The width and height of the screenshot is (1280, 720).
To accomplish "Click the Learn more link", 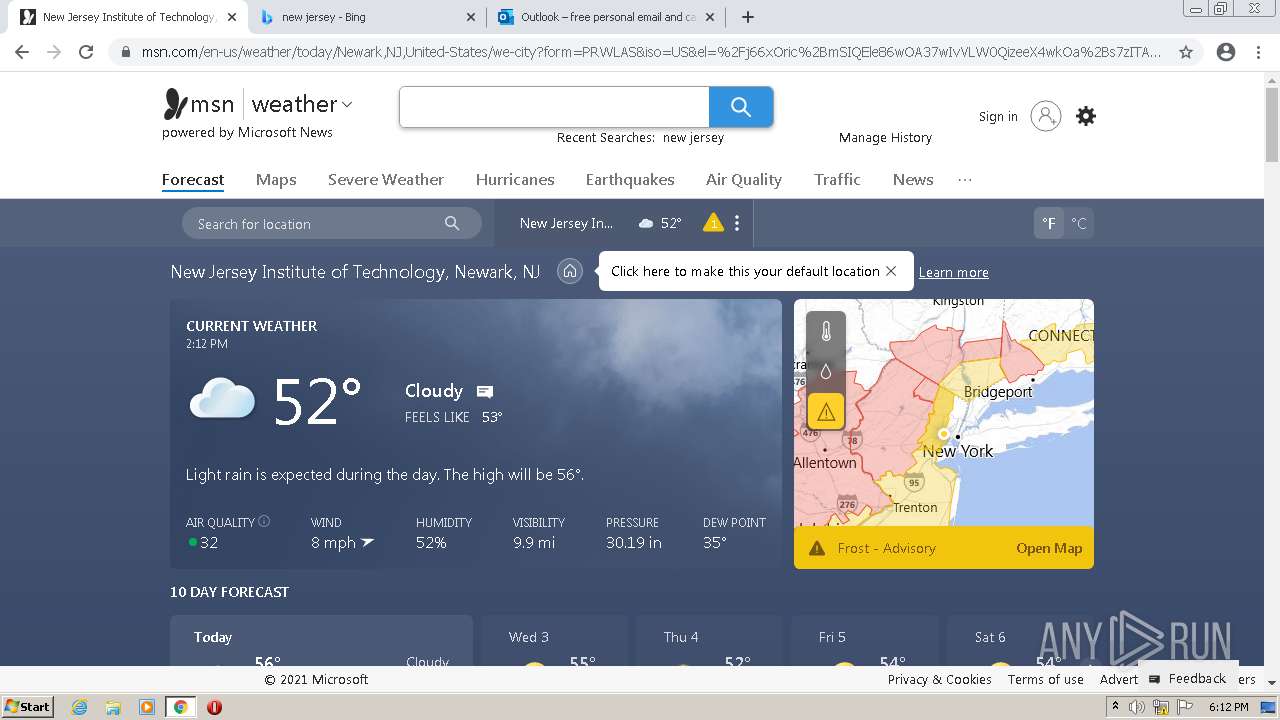I will (x=954, y=272).
